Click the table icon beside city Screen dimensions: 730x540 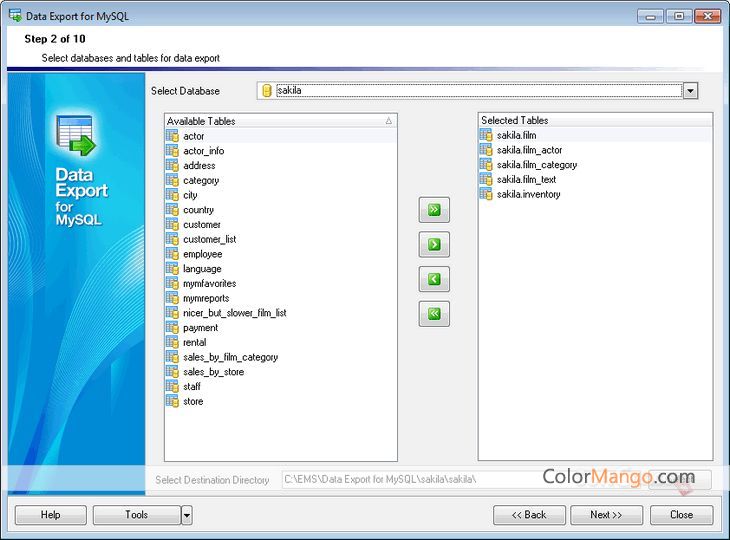click(172, 195)
